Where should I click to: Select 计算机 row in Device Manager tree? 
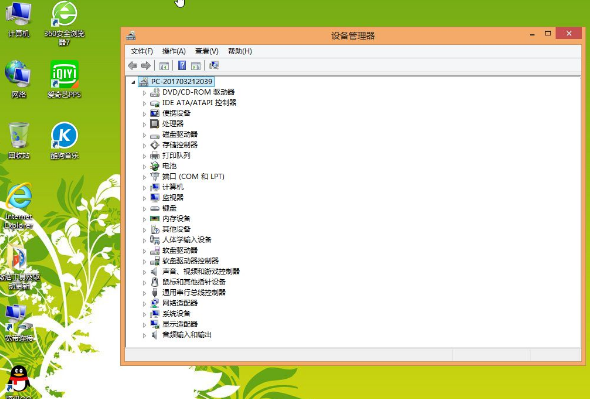point(173,187)
